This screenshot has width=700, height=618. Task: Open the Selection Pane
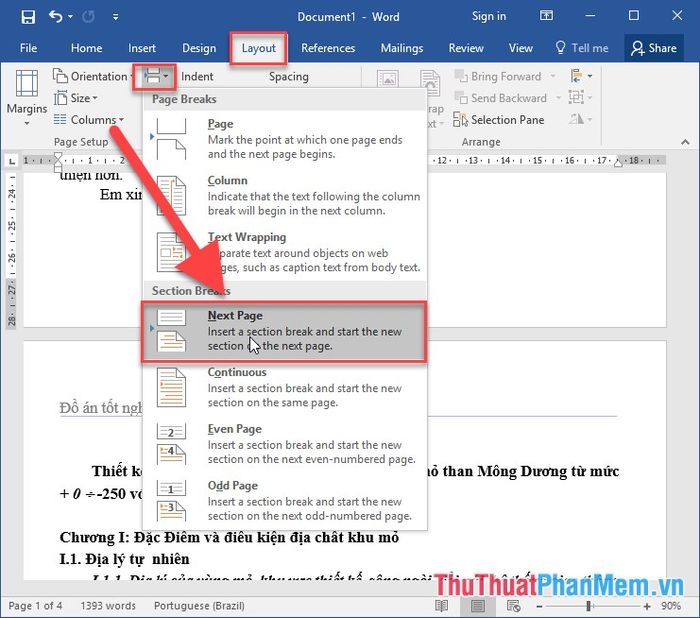[499, 120]
